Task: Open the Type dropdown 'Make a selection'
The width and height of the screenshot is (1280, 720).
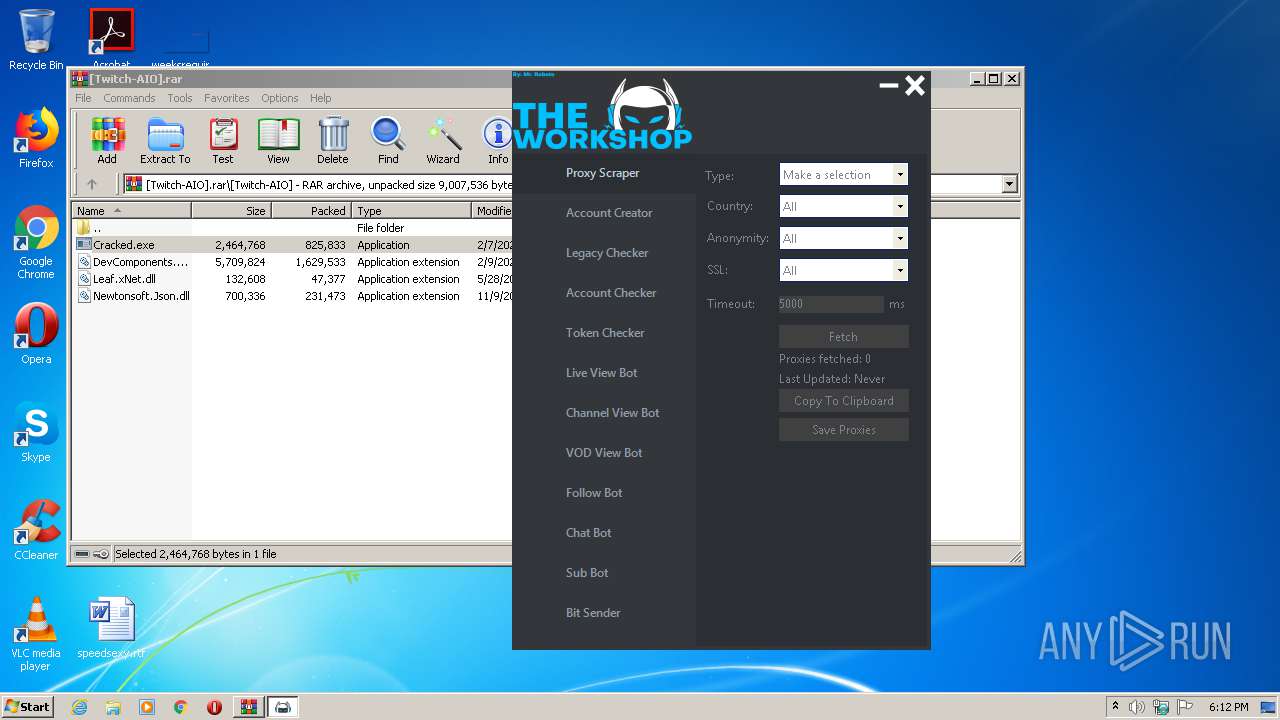Action: [843, 174]
